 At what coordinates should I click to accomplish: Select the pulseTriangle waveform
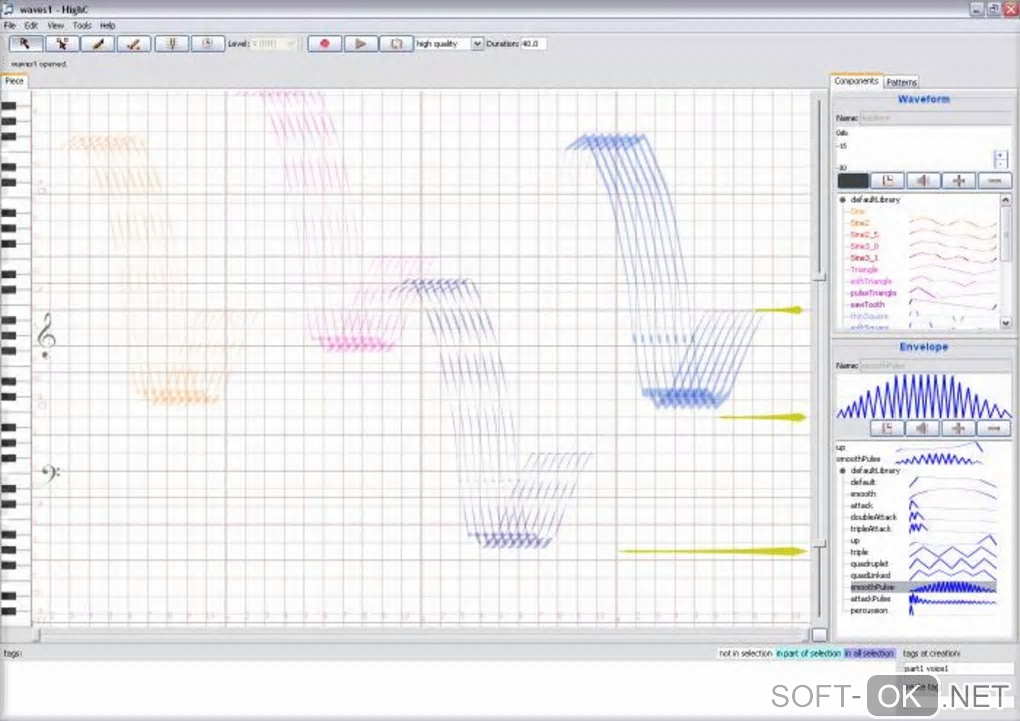pos(873,293)
